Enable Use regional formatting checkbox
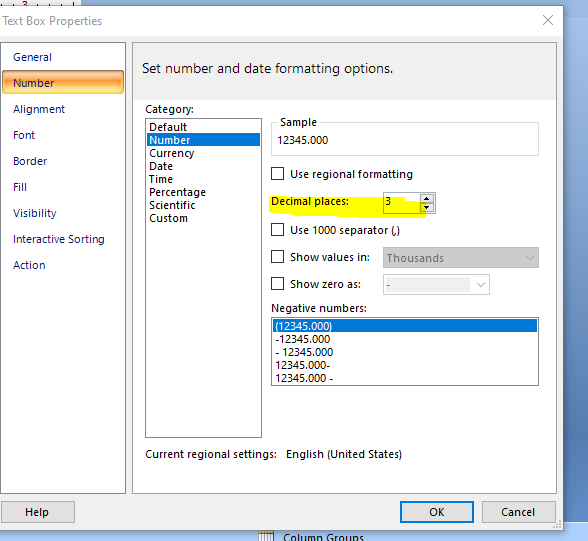Viewport: 588px width, 541px height. [278, 174]
